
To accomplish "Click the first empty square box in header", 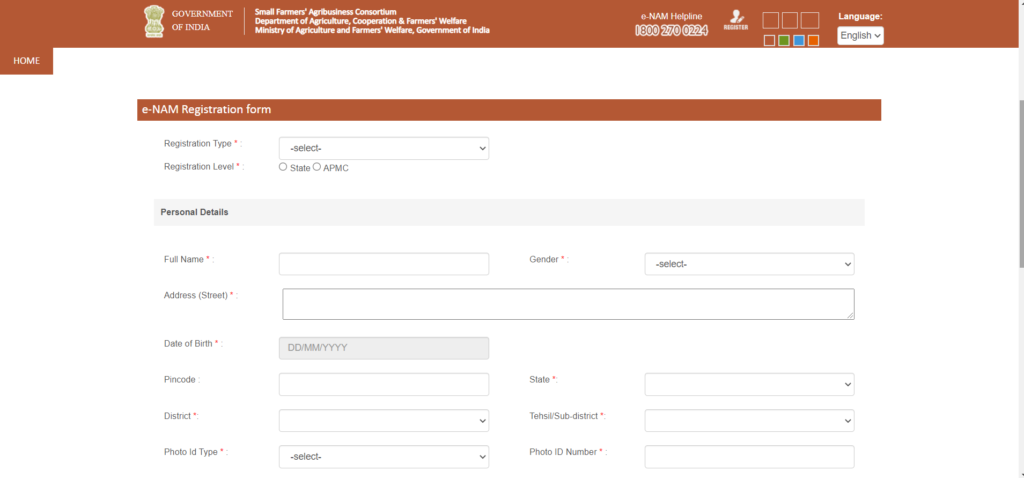I will [770, 20].
